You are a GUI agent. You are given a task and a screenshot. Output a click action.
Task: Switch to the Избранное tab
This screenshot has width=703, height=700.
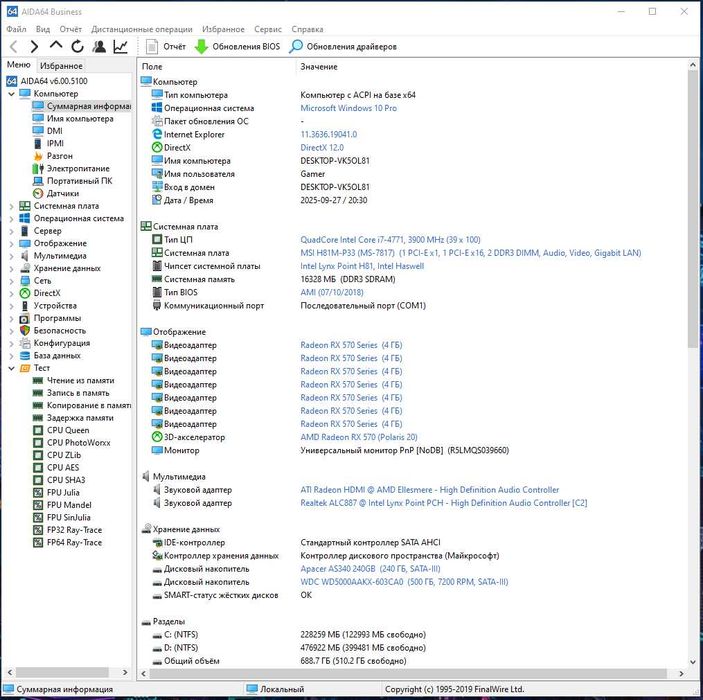pos(61,65)
